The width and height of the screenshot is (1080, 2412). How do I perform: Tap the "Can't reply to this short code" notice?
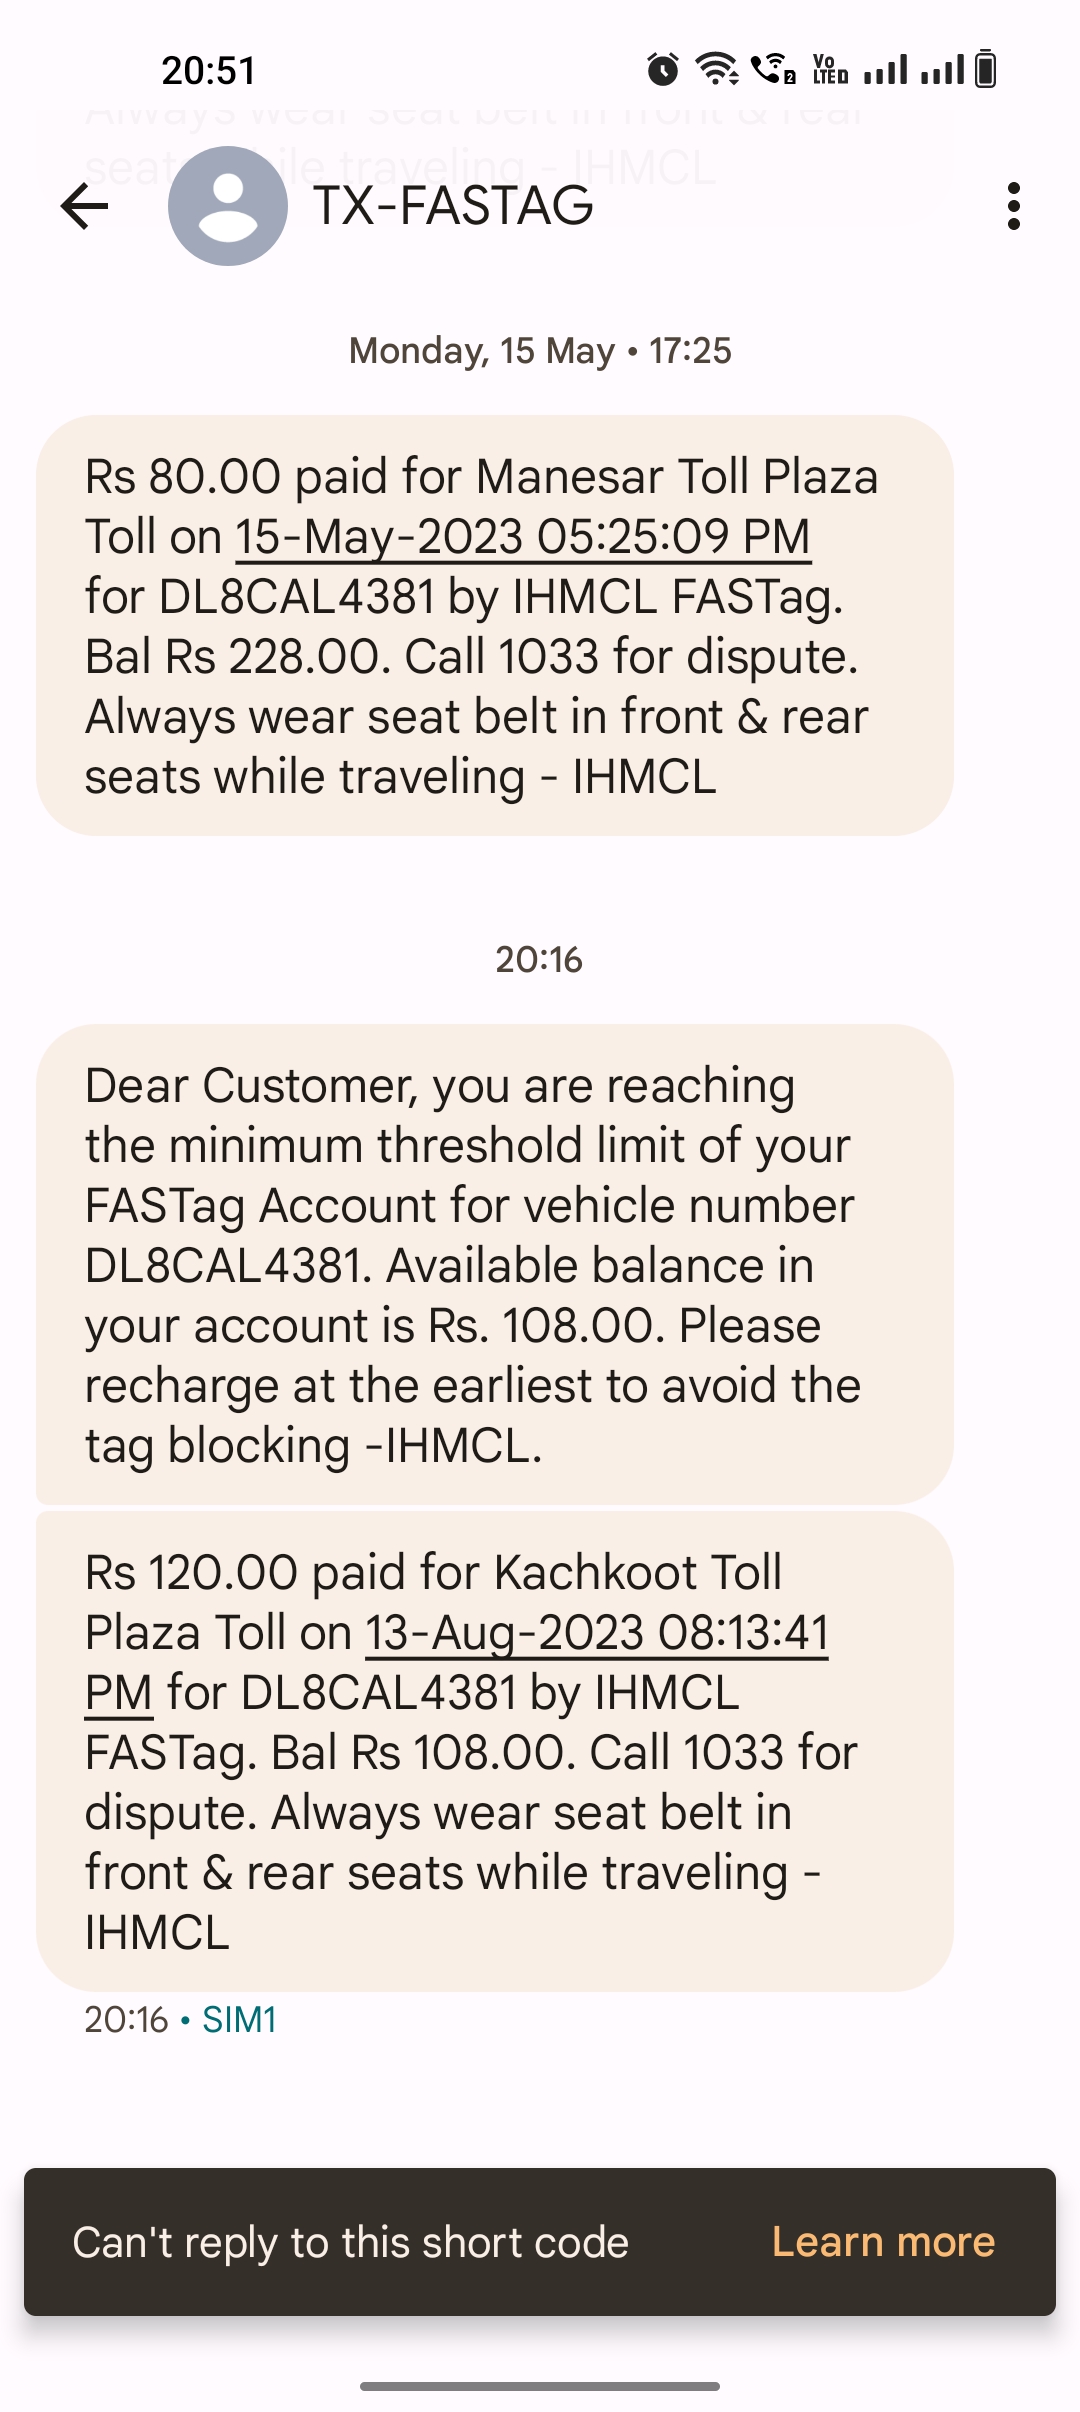point(350,2242)
